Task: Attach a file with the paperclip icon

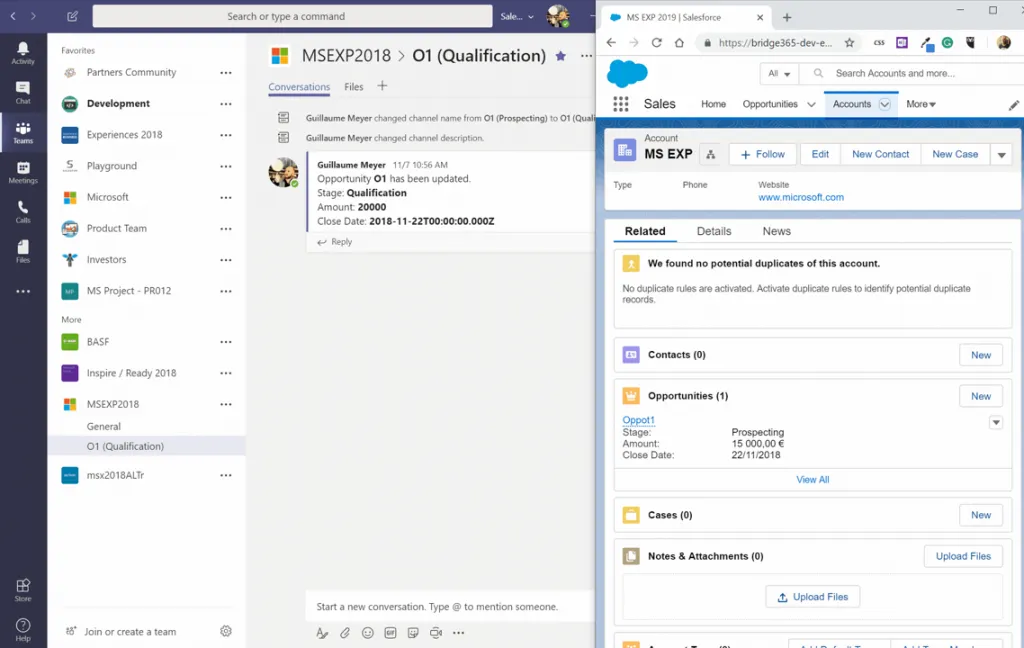Action: (345, 632)
